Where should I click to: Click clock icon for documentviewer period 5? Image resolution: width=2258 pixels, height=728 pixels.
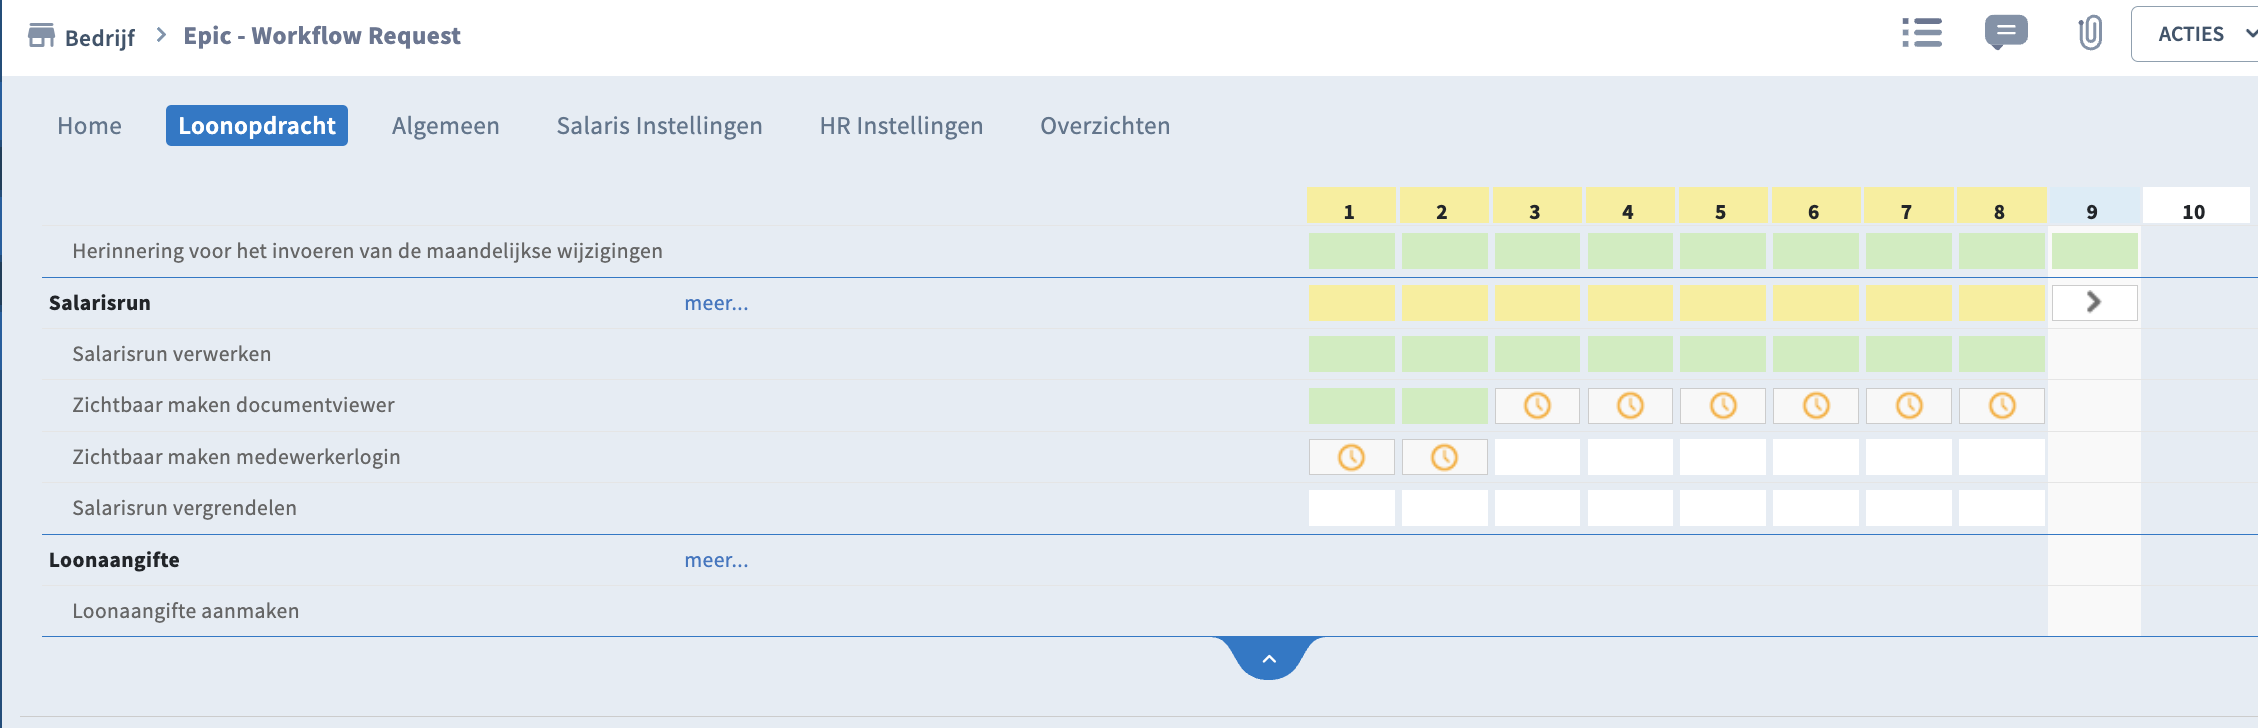1723,405
